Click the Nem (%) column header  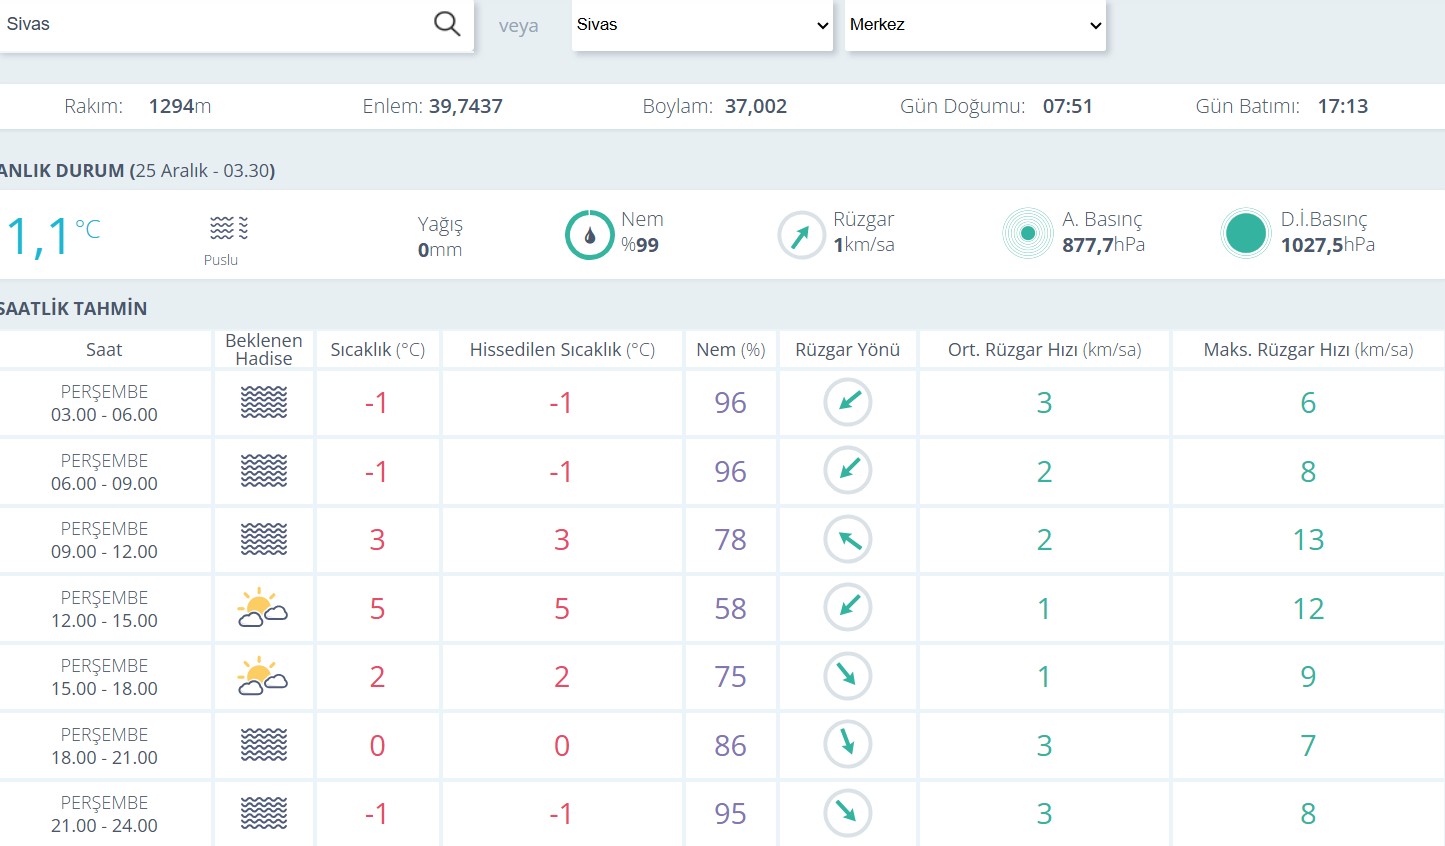[x=730, y=350]
